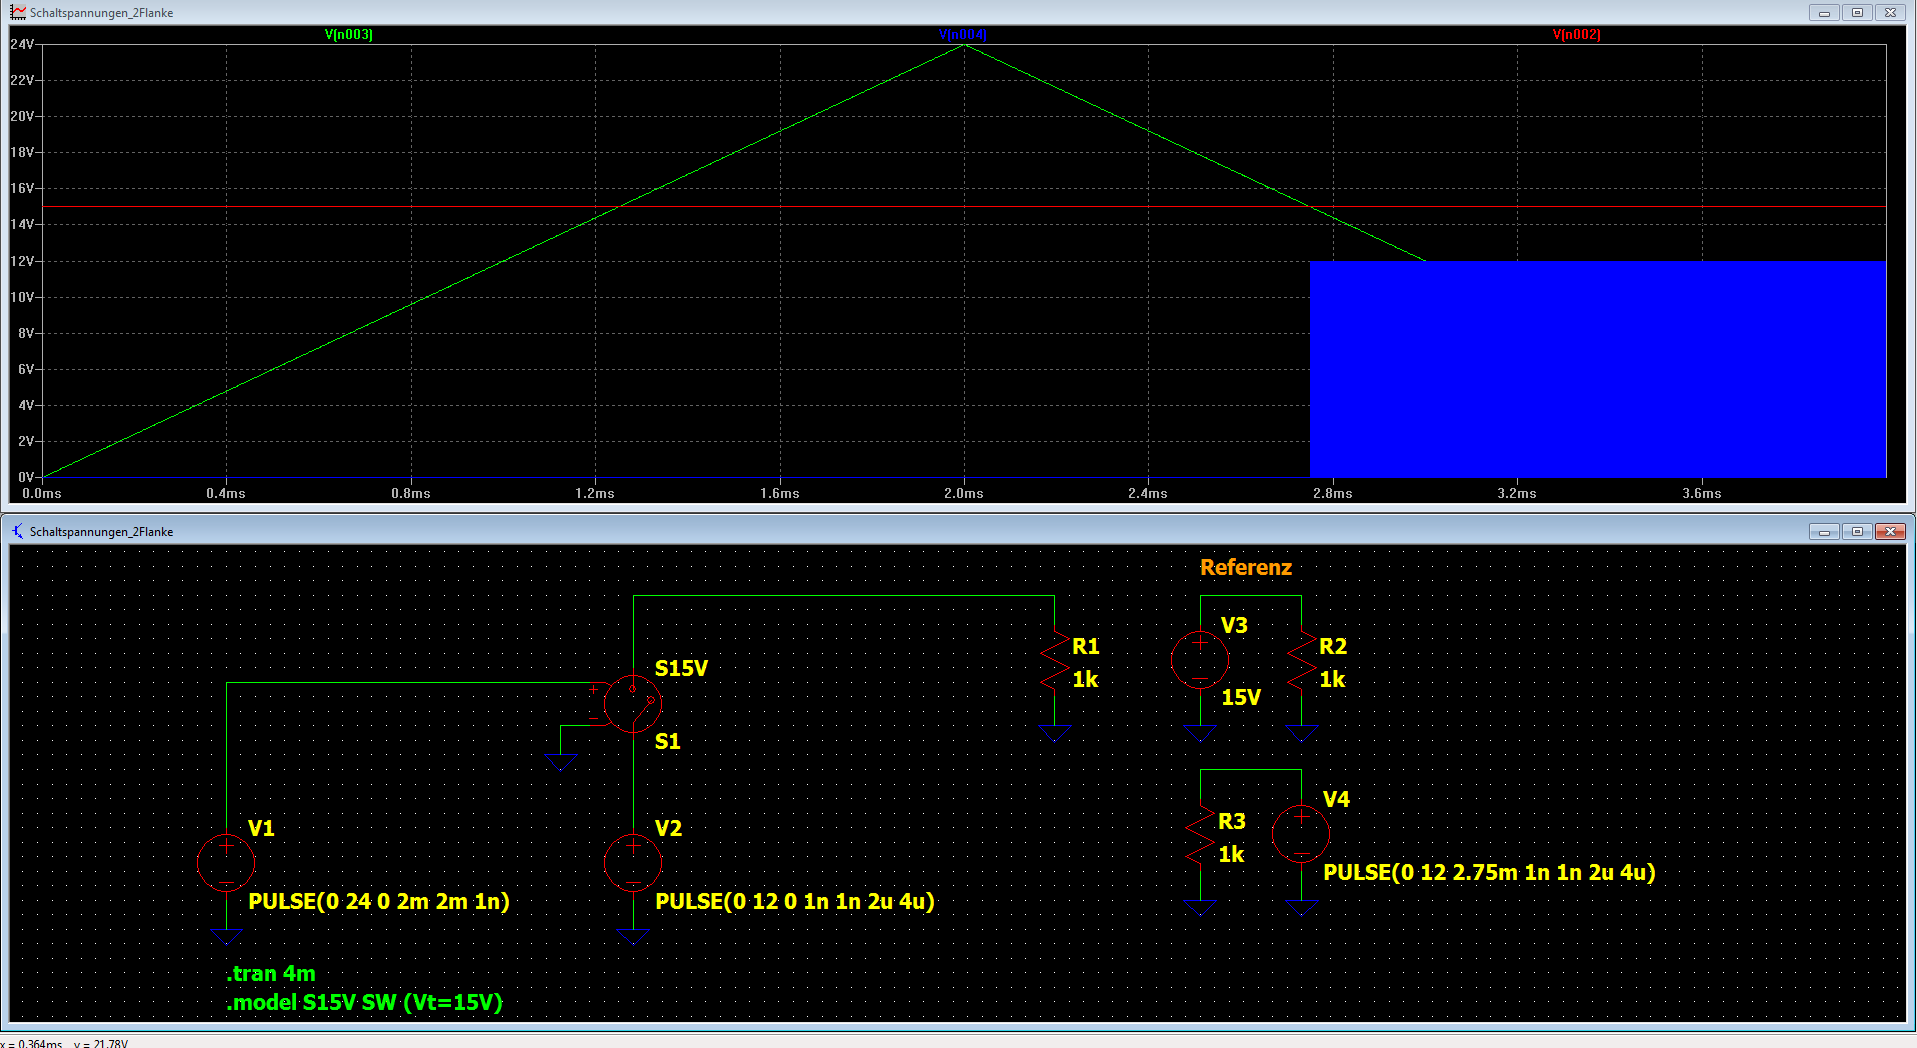Click the R3 resistor symbol
This screenshot has width=1917, height=1048.
coord(1200,835)
